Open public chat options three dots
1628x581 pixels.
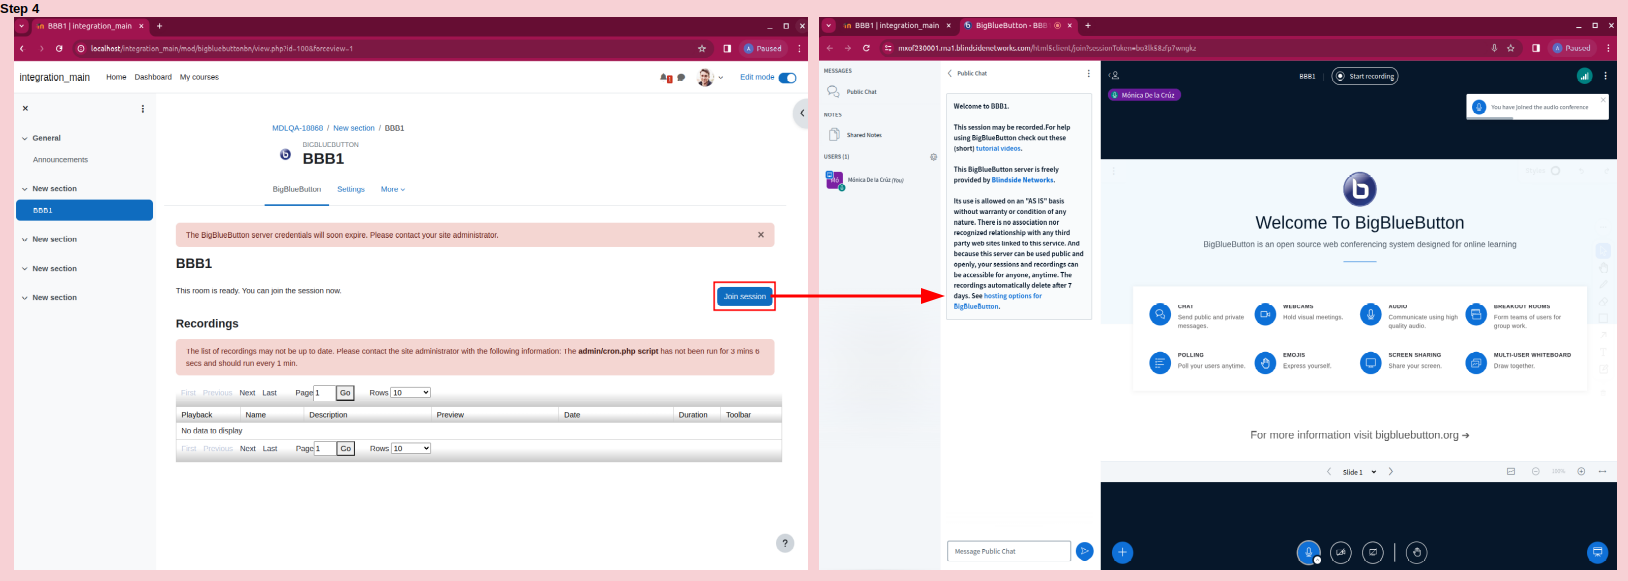pyautogui.click(x=1088, y=73)
